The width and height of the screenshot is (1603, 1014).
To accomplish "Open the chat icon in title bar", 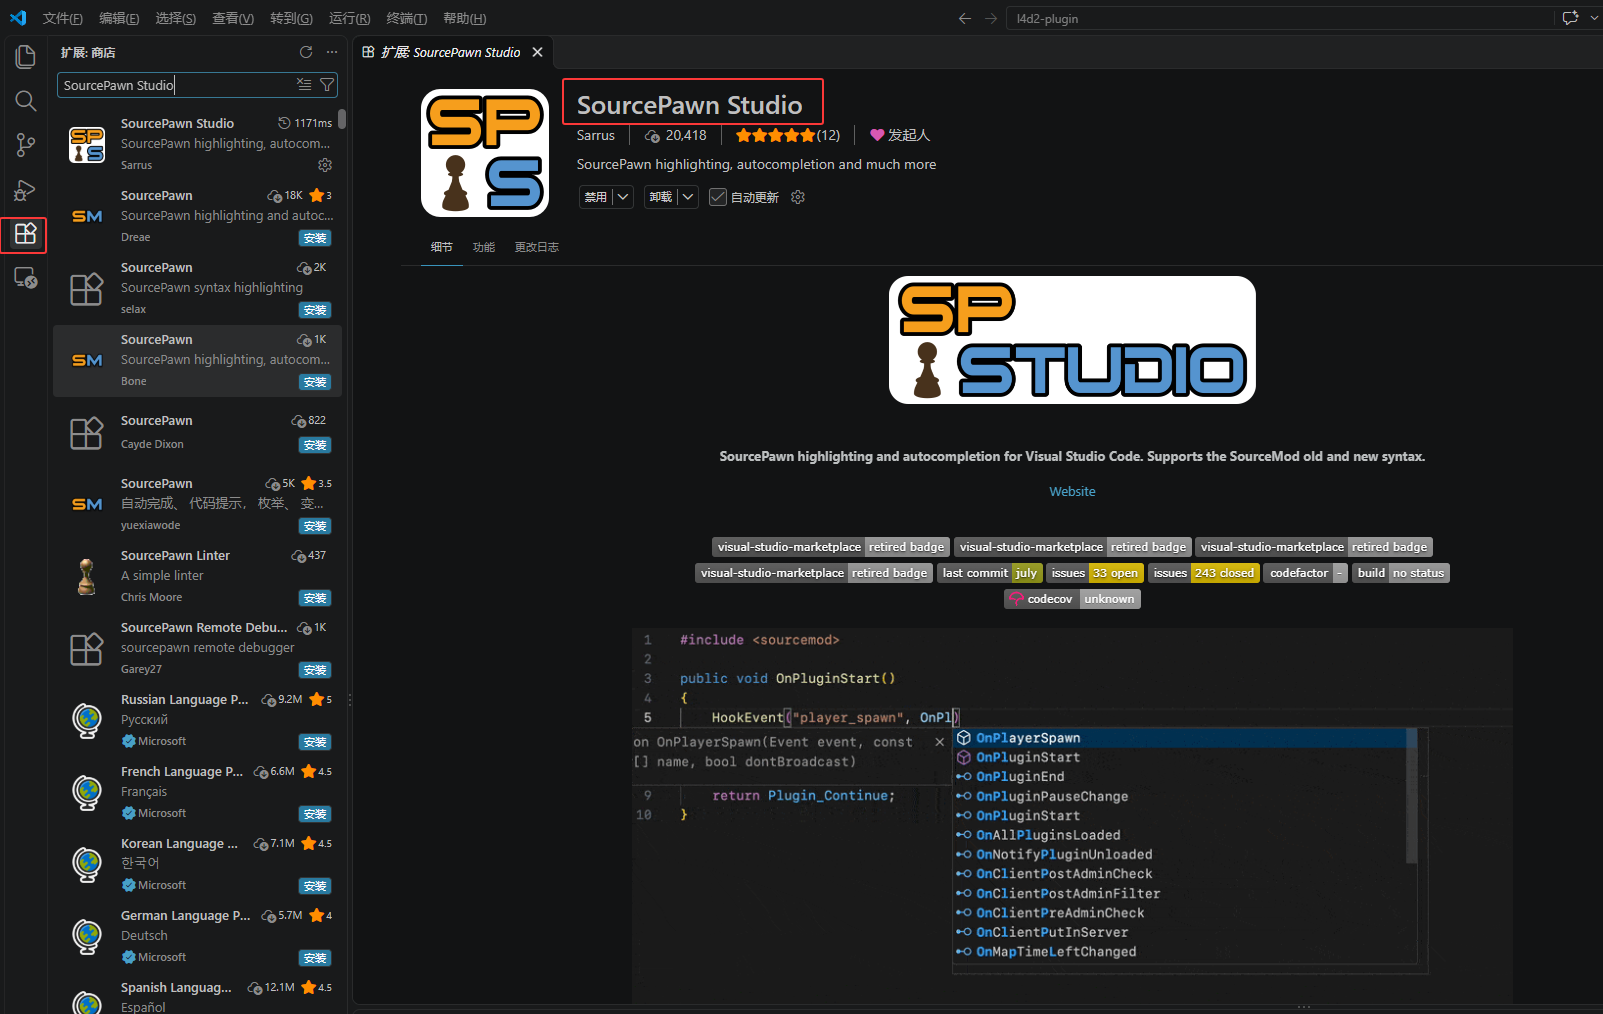I will pos(1570,18).
